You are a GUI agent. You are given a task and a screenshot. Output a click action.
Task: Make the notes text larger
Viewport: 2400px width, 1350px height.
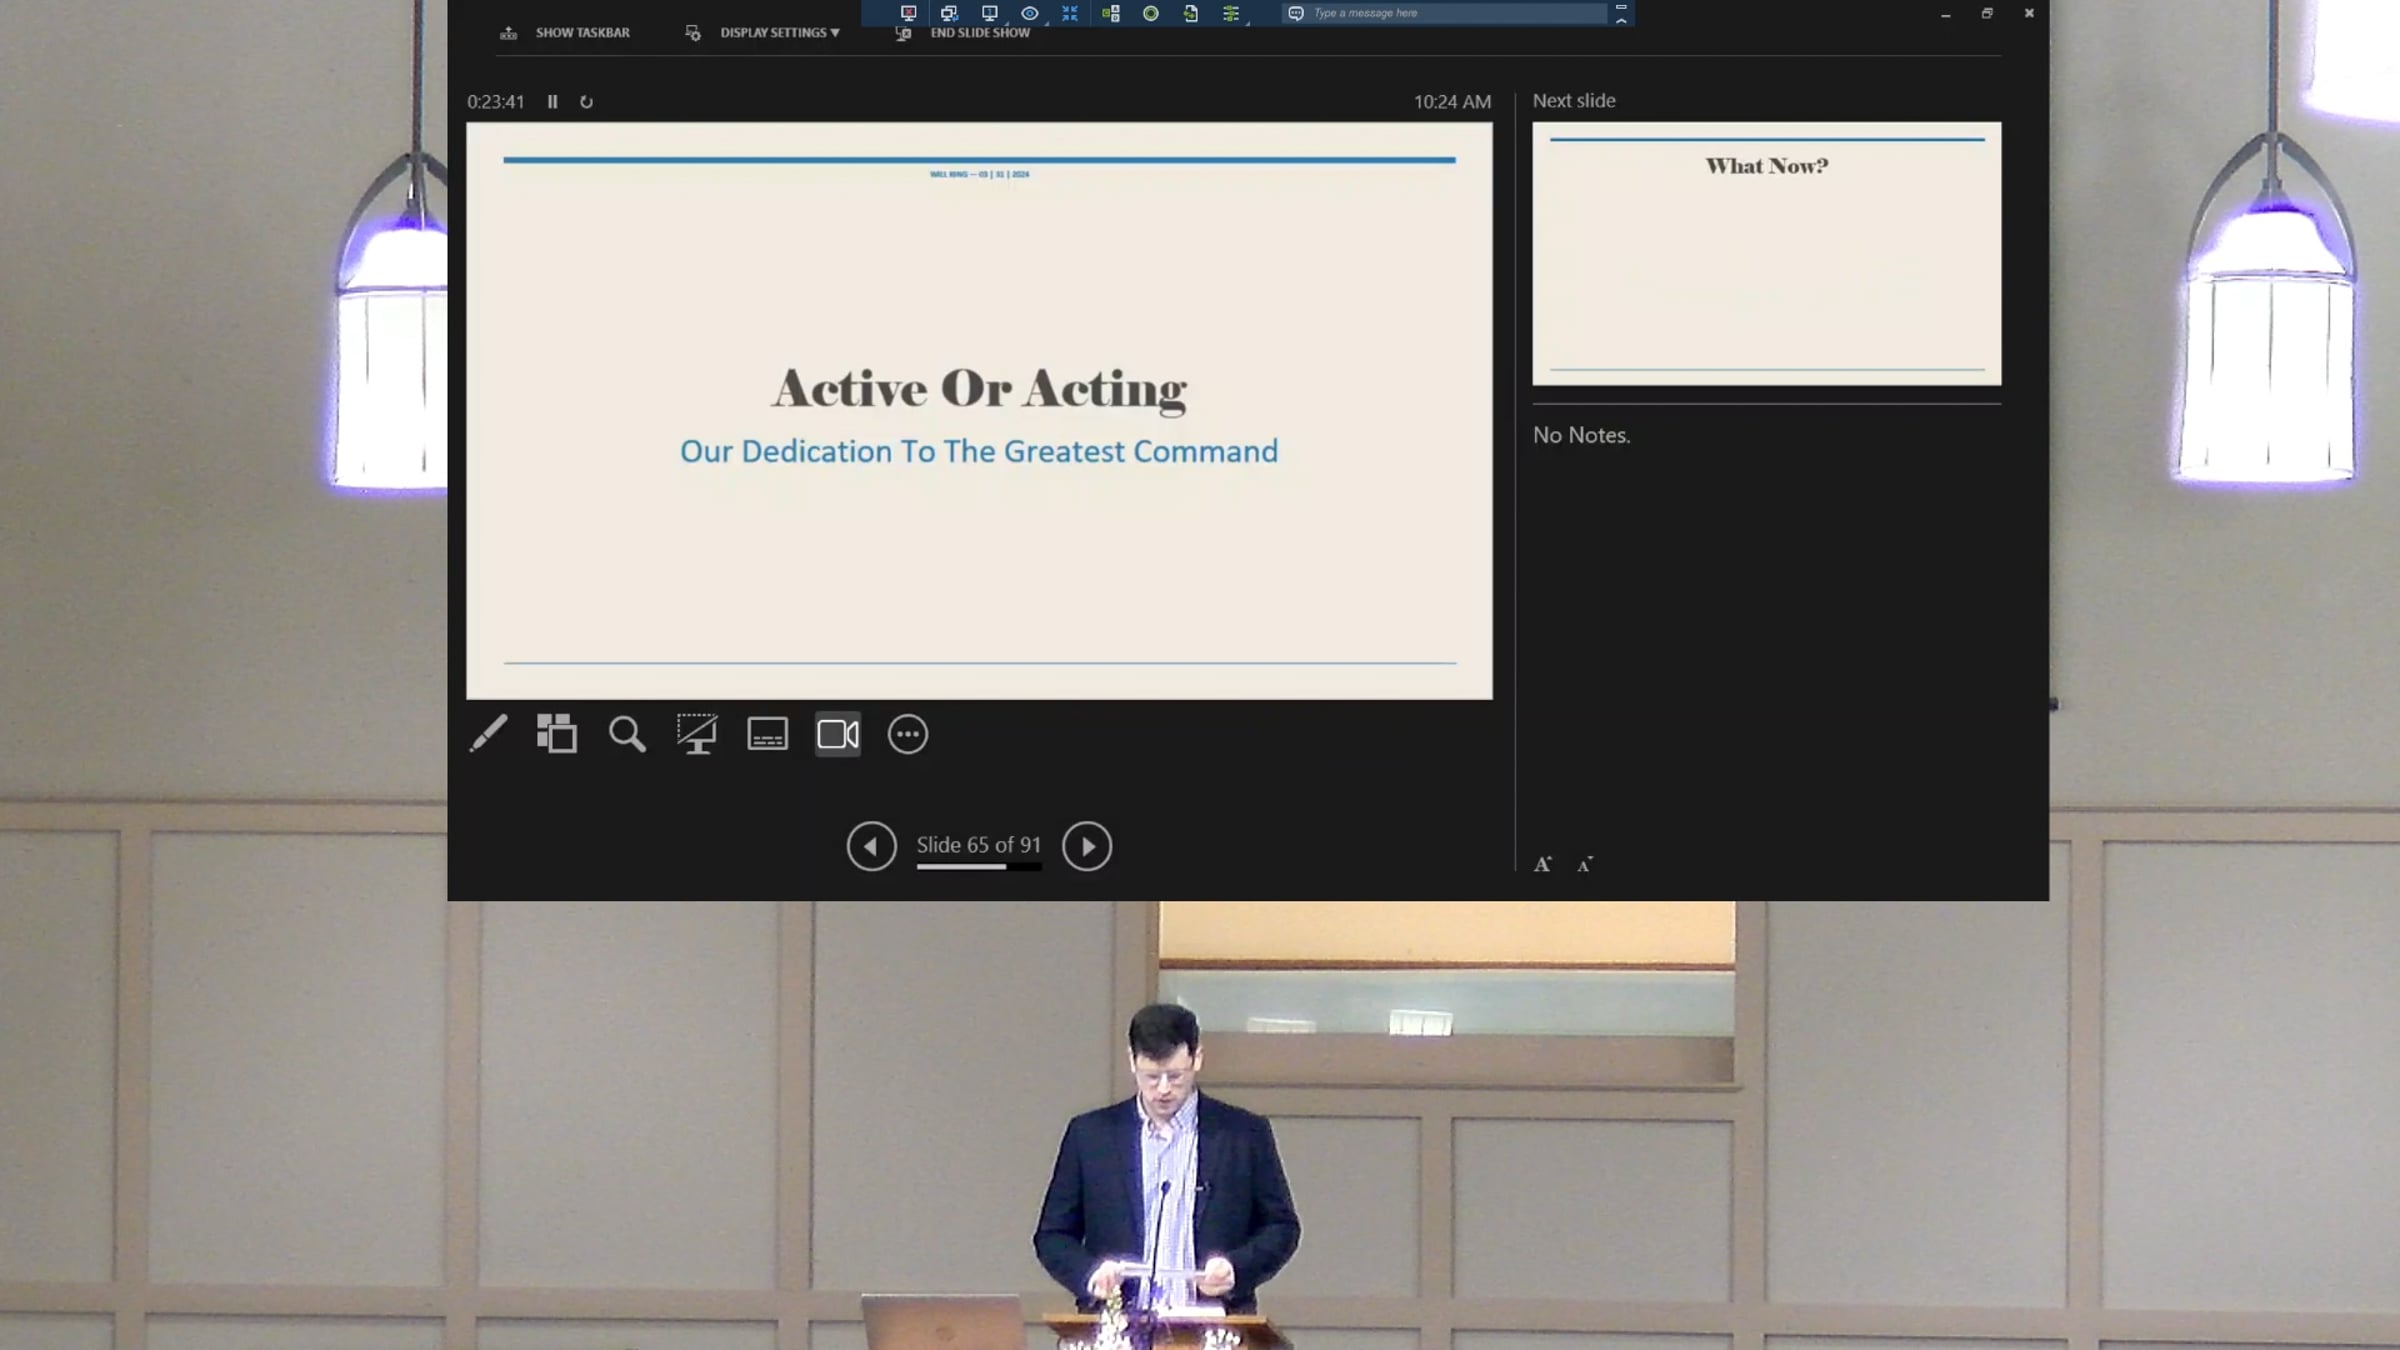(x=1543, y=864)
